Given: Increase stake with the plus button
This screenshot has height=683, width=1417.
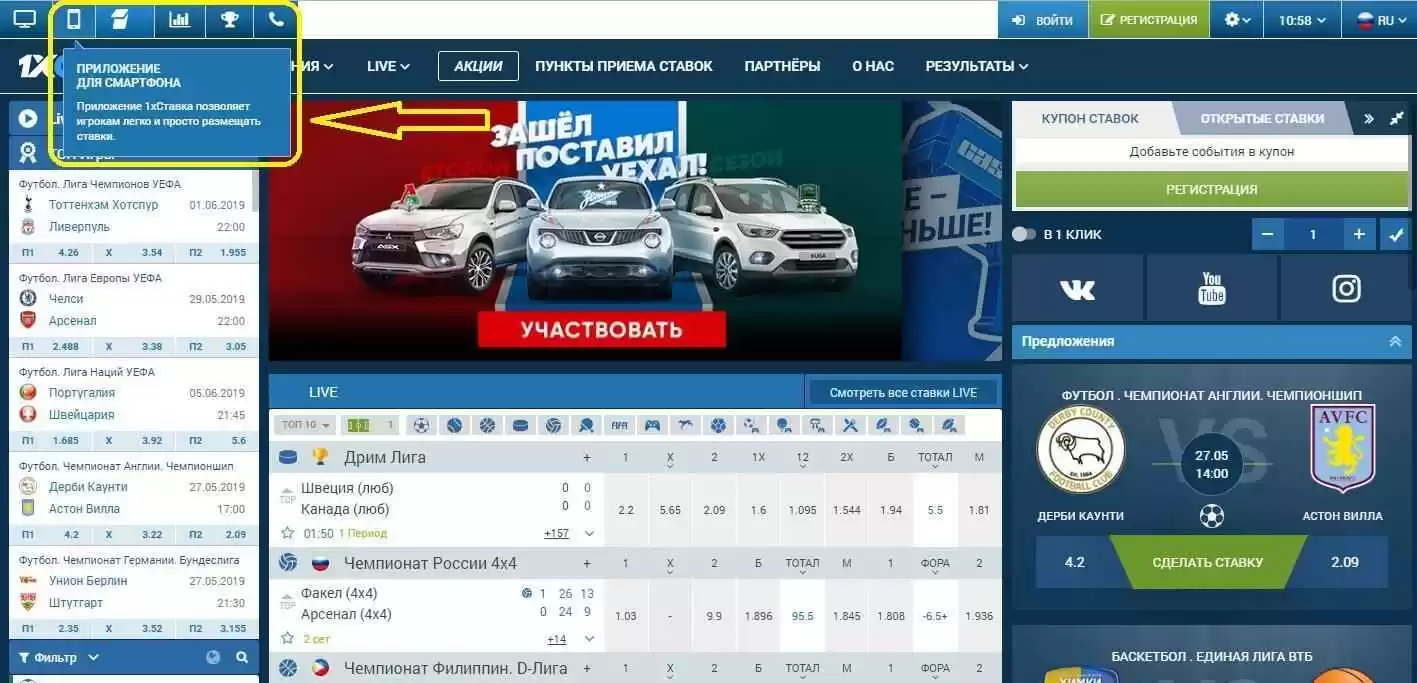Looking at the screenshot, I should [1359, 234].
